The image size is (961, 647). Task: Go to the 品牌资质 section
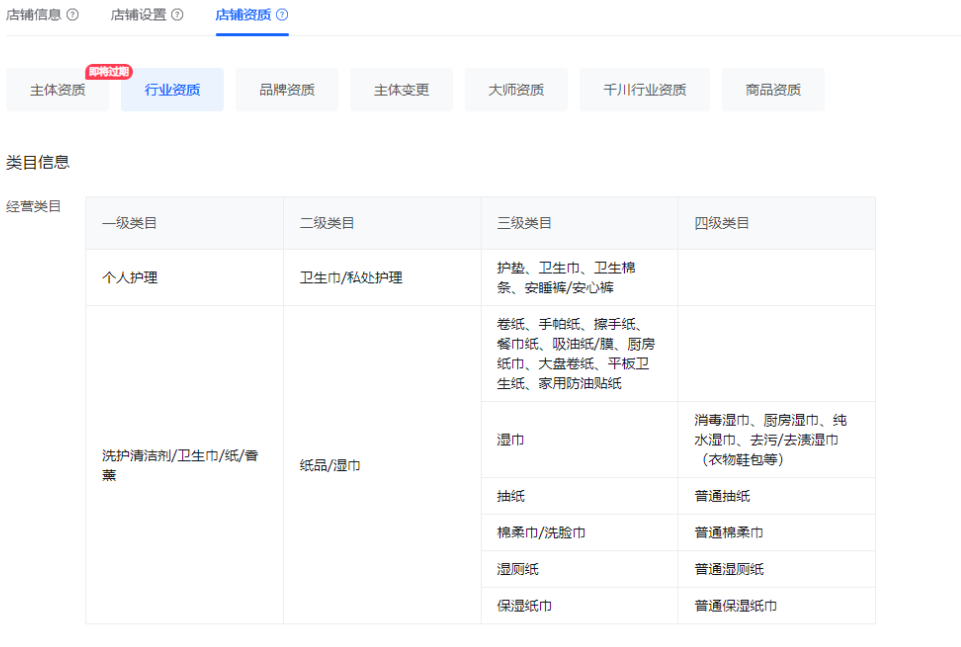pos(287,90)
